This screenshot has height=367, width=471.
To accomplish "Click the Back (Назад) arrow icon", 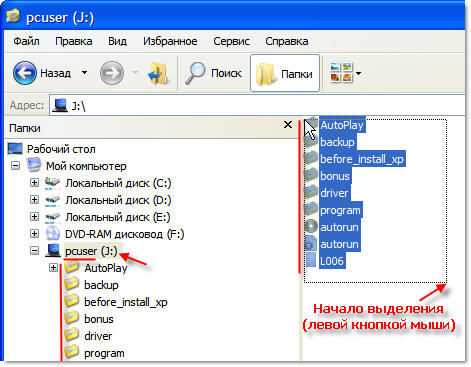I will pos(25,73).
